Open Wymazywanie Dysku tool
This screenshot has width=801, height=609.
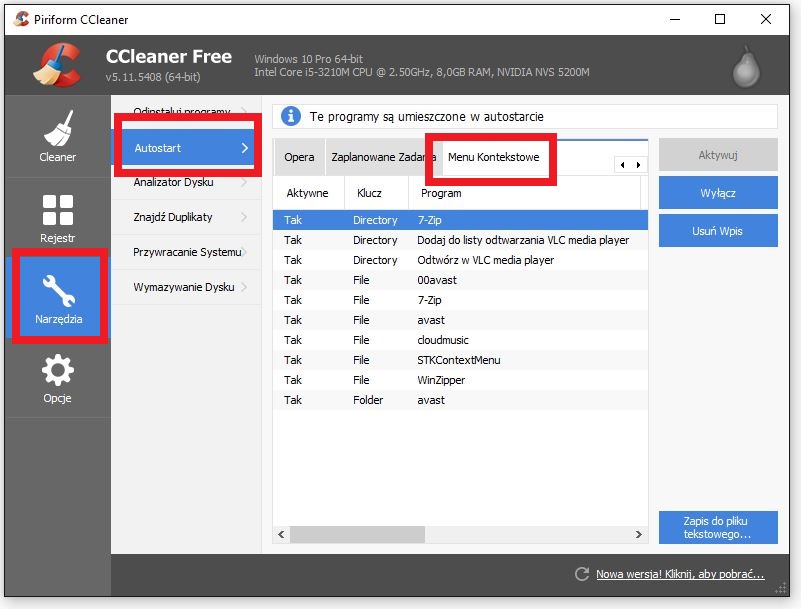click(x=186, y=287)
